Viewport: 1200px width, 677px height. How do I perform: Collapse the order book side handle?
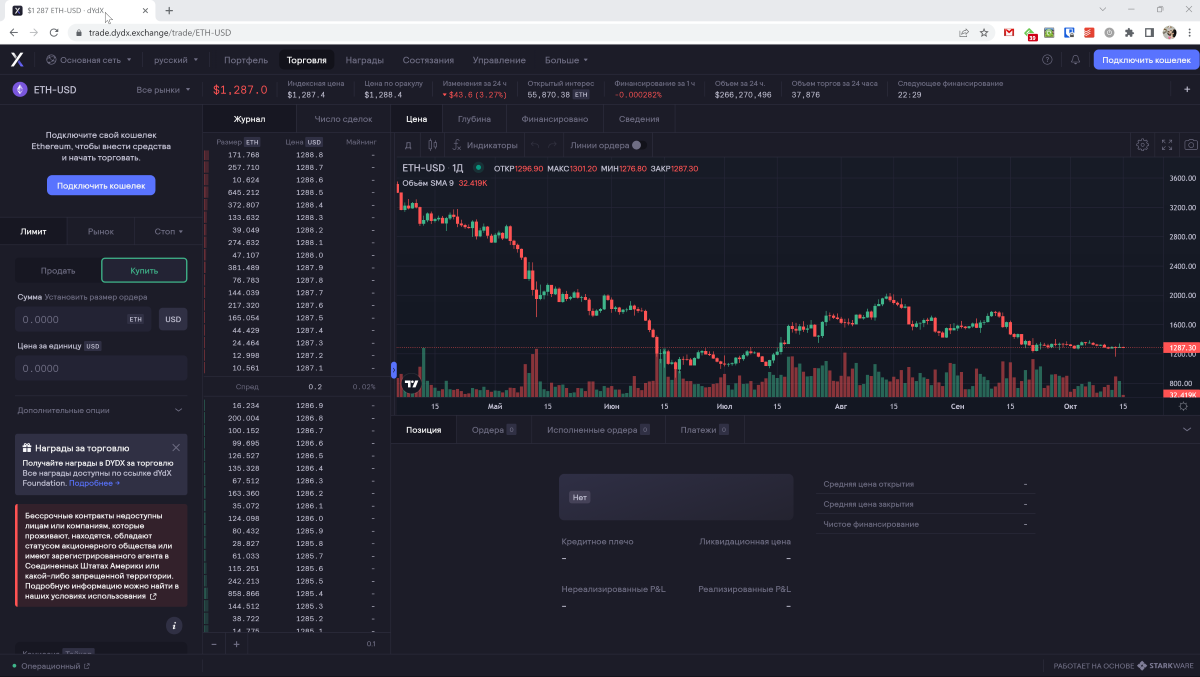pos(394,370)
